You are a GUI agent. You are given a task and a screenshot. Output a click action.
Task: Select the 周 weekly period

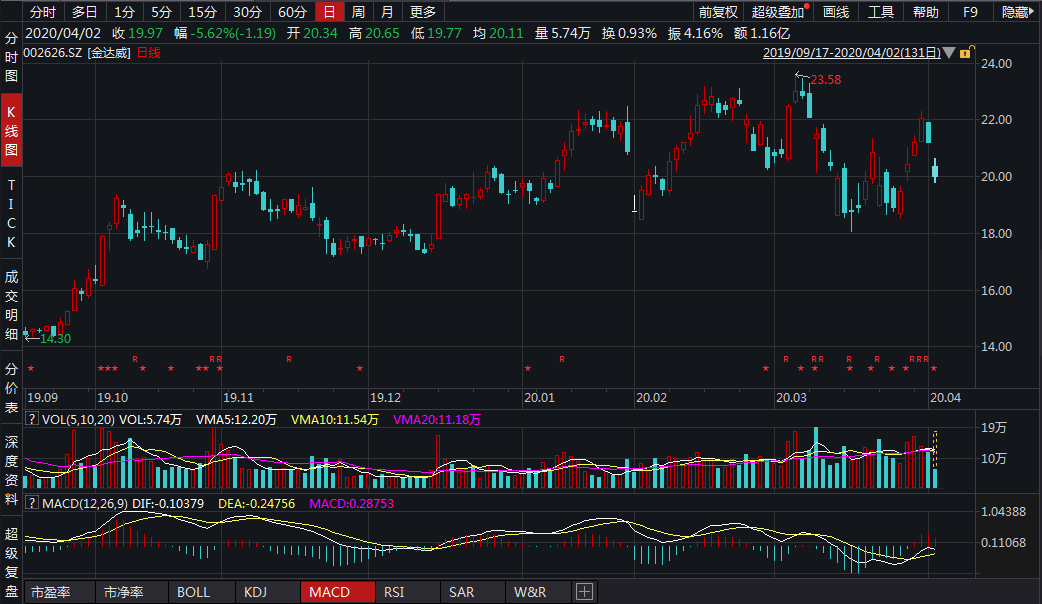point(358,12)
